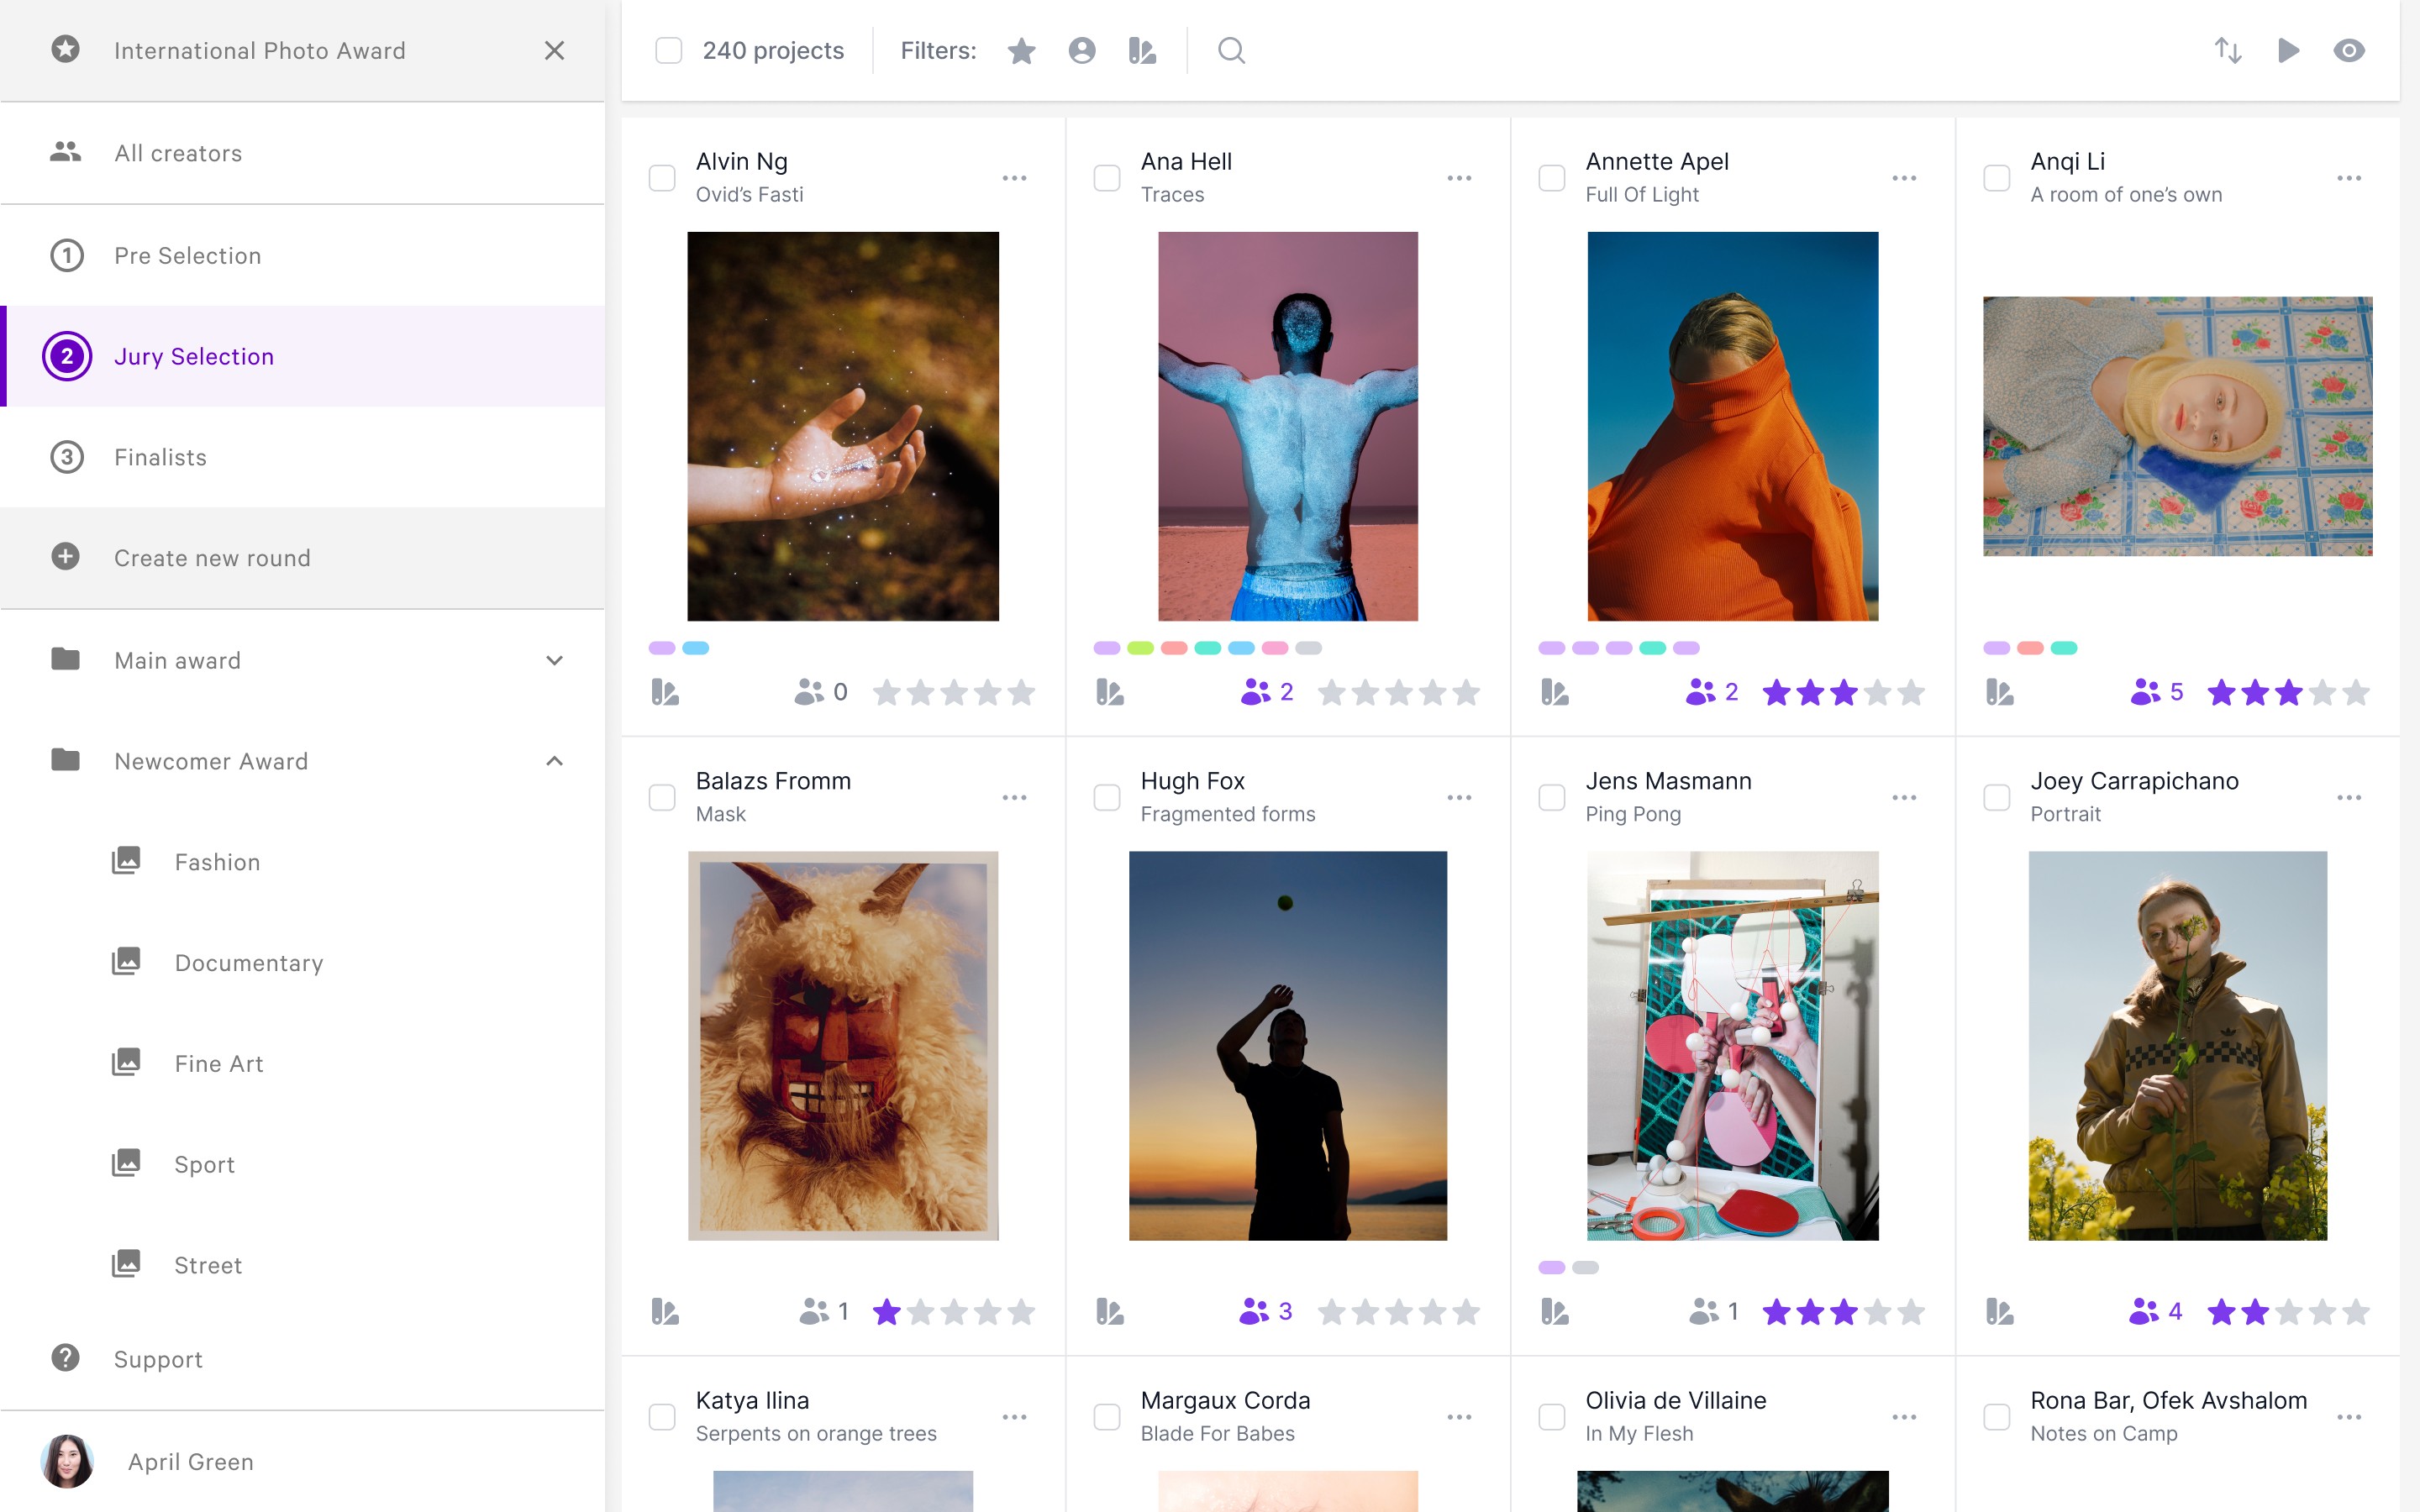Open options menu on Anqi Li's card

point(2350,177)
